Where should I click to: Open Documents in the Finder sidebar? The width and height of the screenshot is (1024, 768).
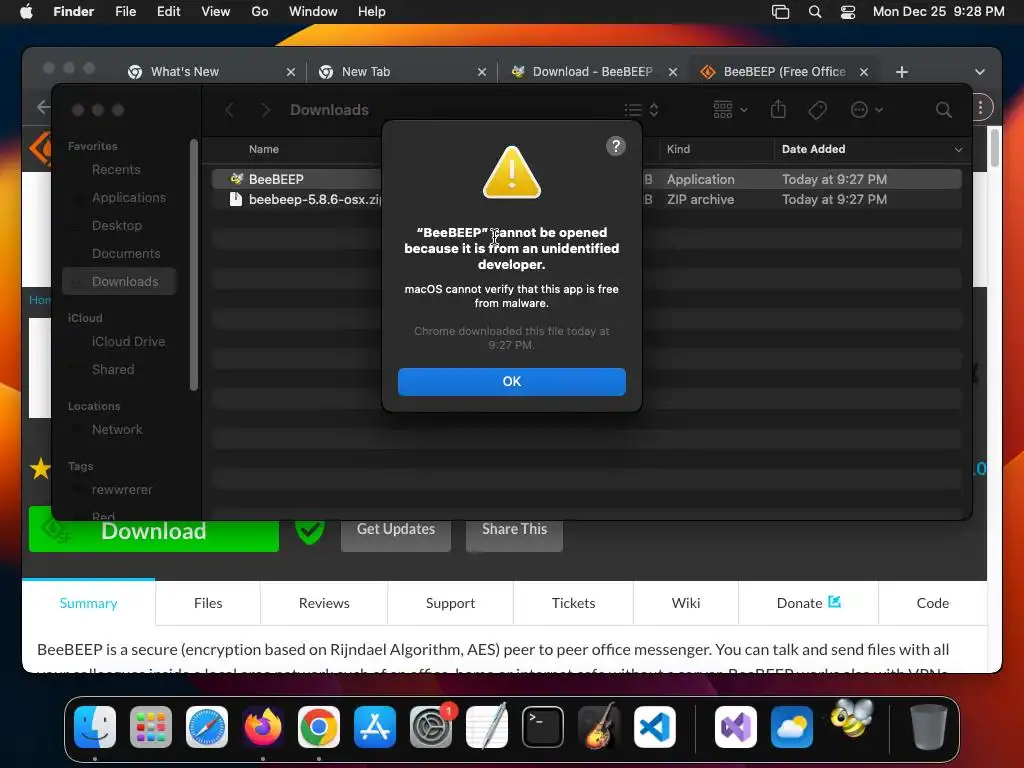125,253
